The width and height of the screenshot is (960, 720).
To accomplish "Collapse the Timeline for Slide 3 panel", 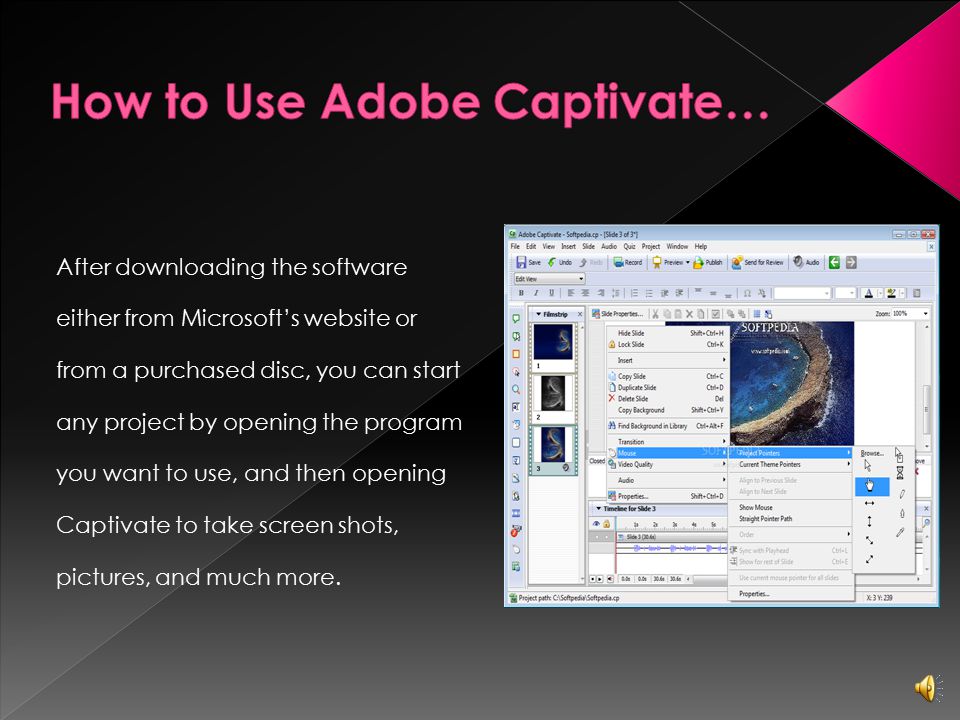I will [x=598, y=509].
